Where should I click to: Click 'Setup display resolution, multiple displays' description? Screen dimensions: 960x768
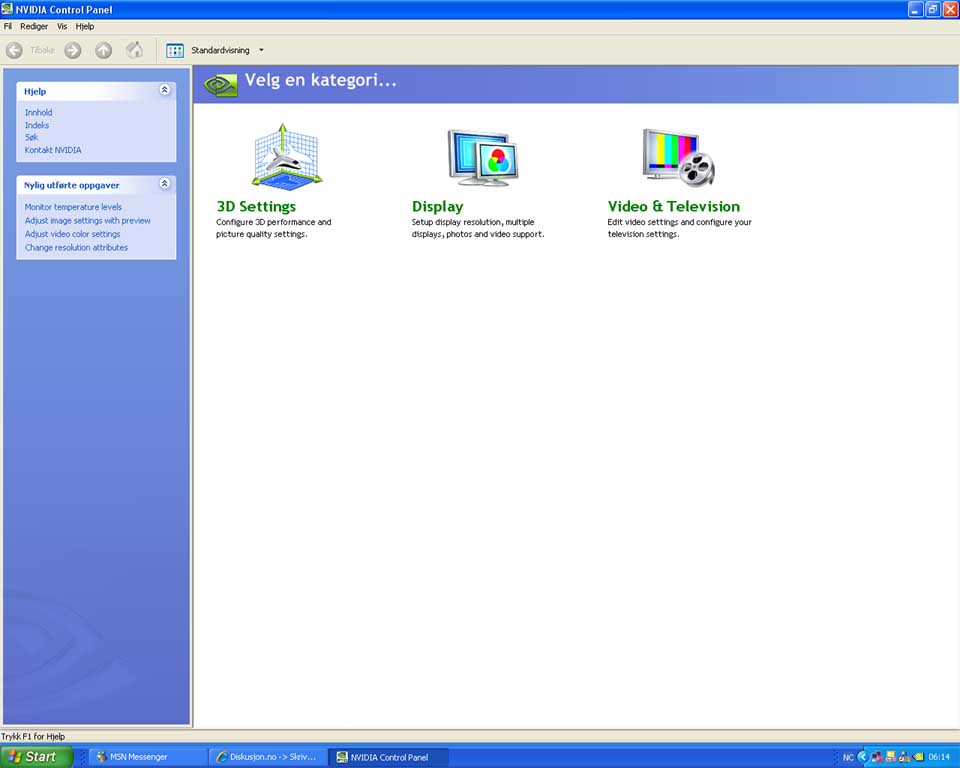tap(478, 228)
